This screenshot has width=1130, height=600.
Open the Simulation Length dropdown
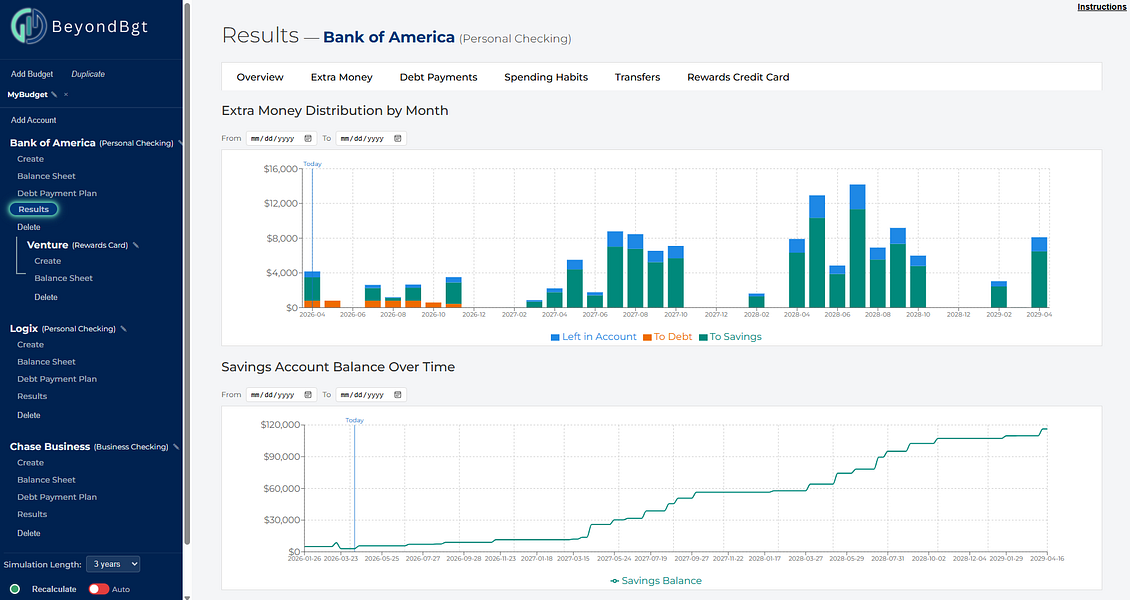coord(113,564)
